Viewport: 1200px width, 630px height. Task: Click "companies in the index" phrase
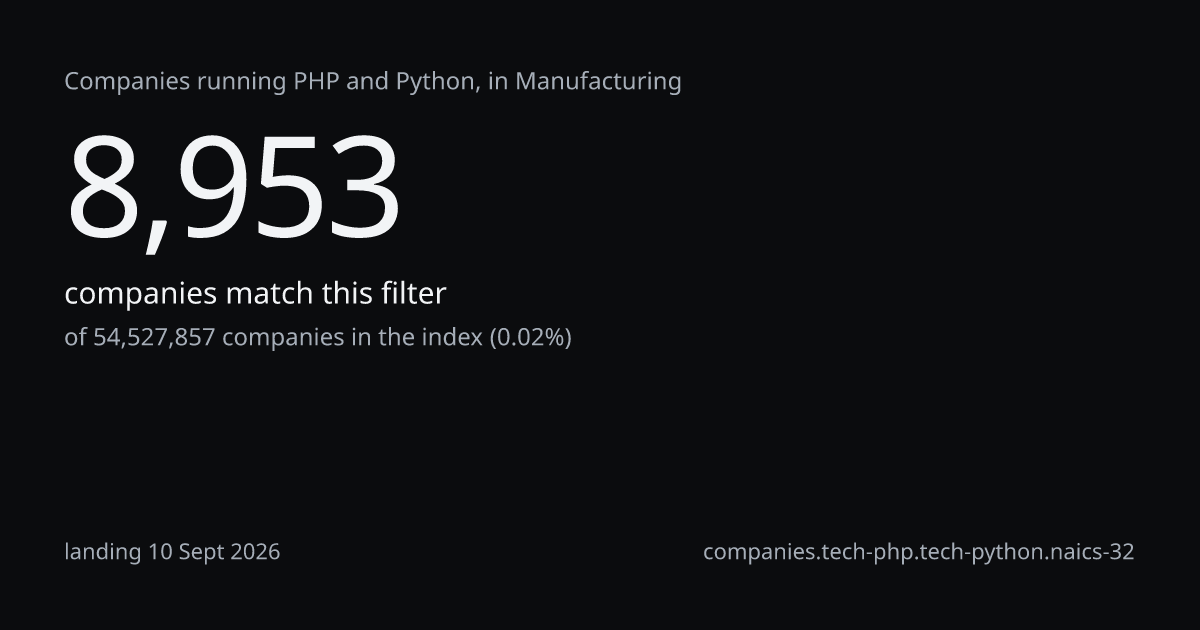pos(352,338)
